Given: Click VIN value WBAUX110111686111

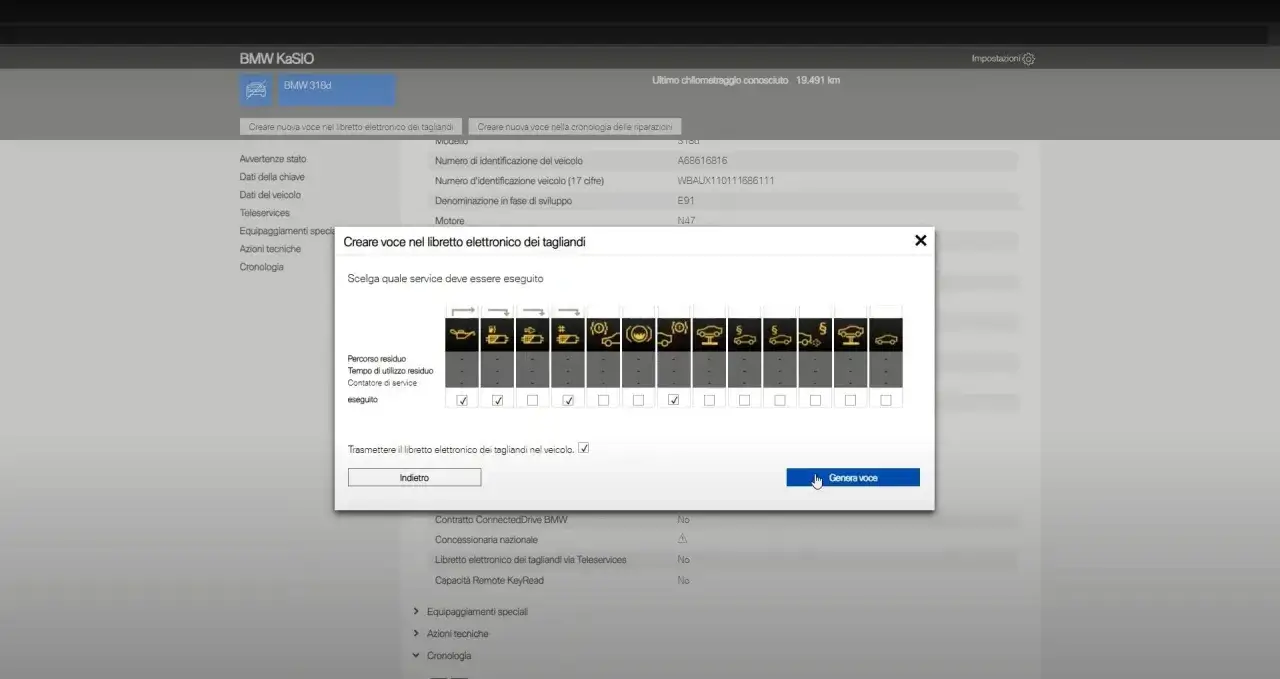Looking at the screenshot, I should click(726, 181).
